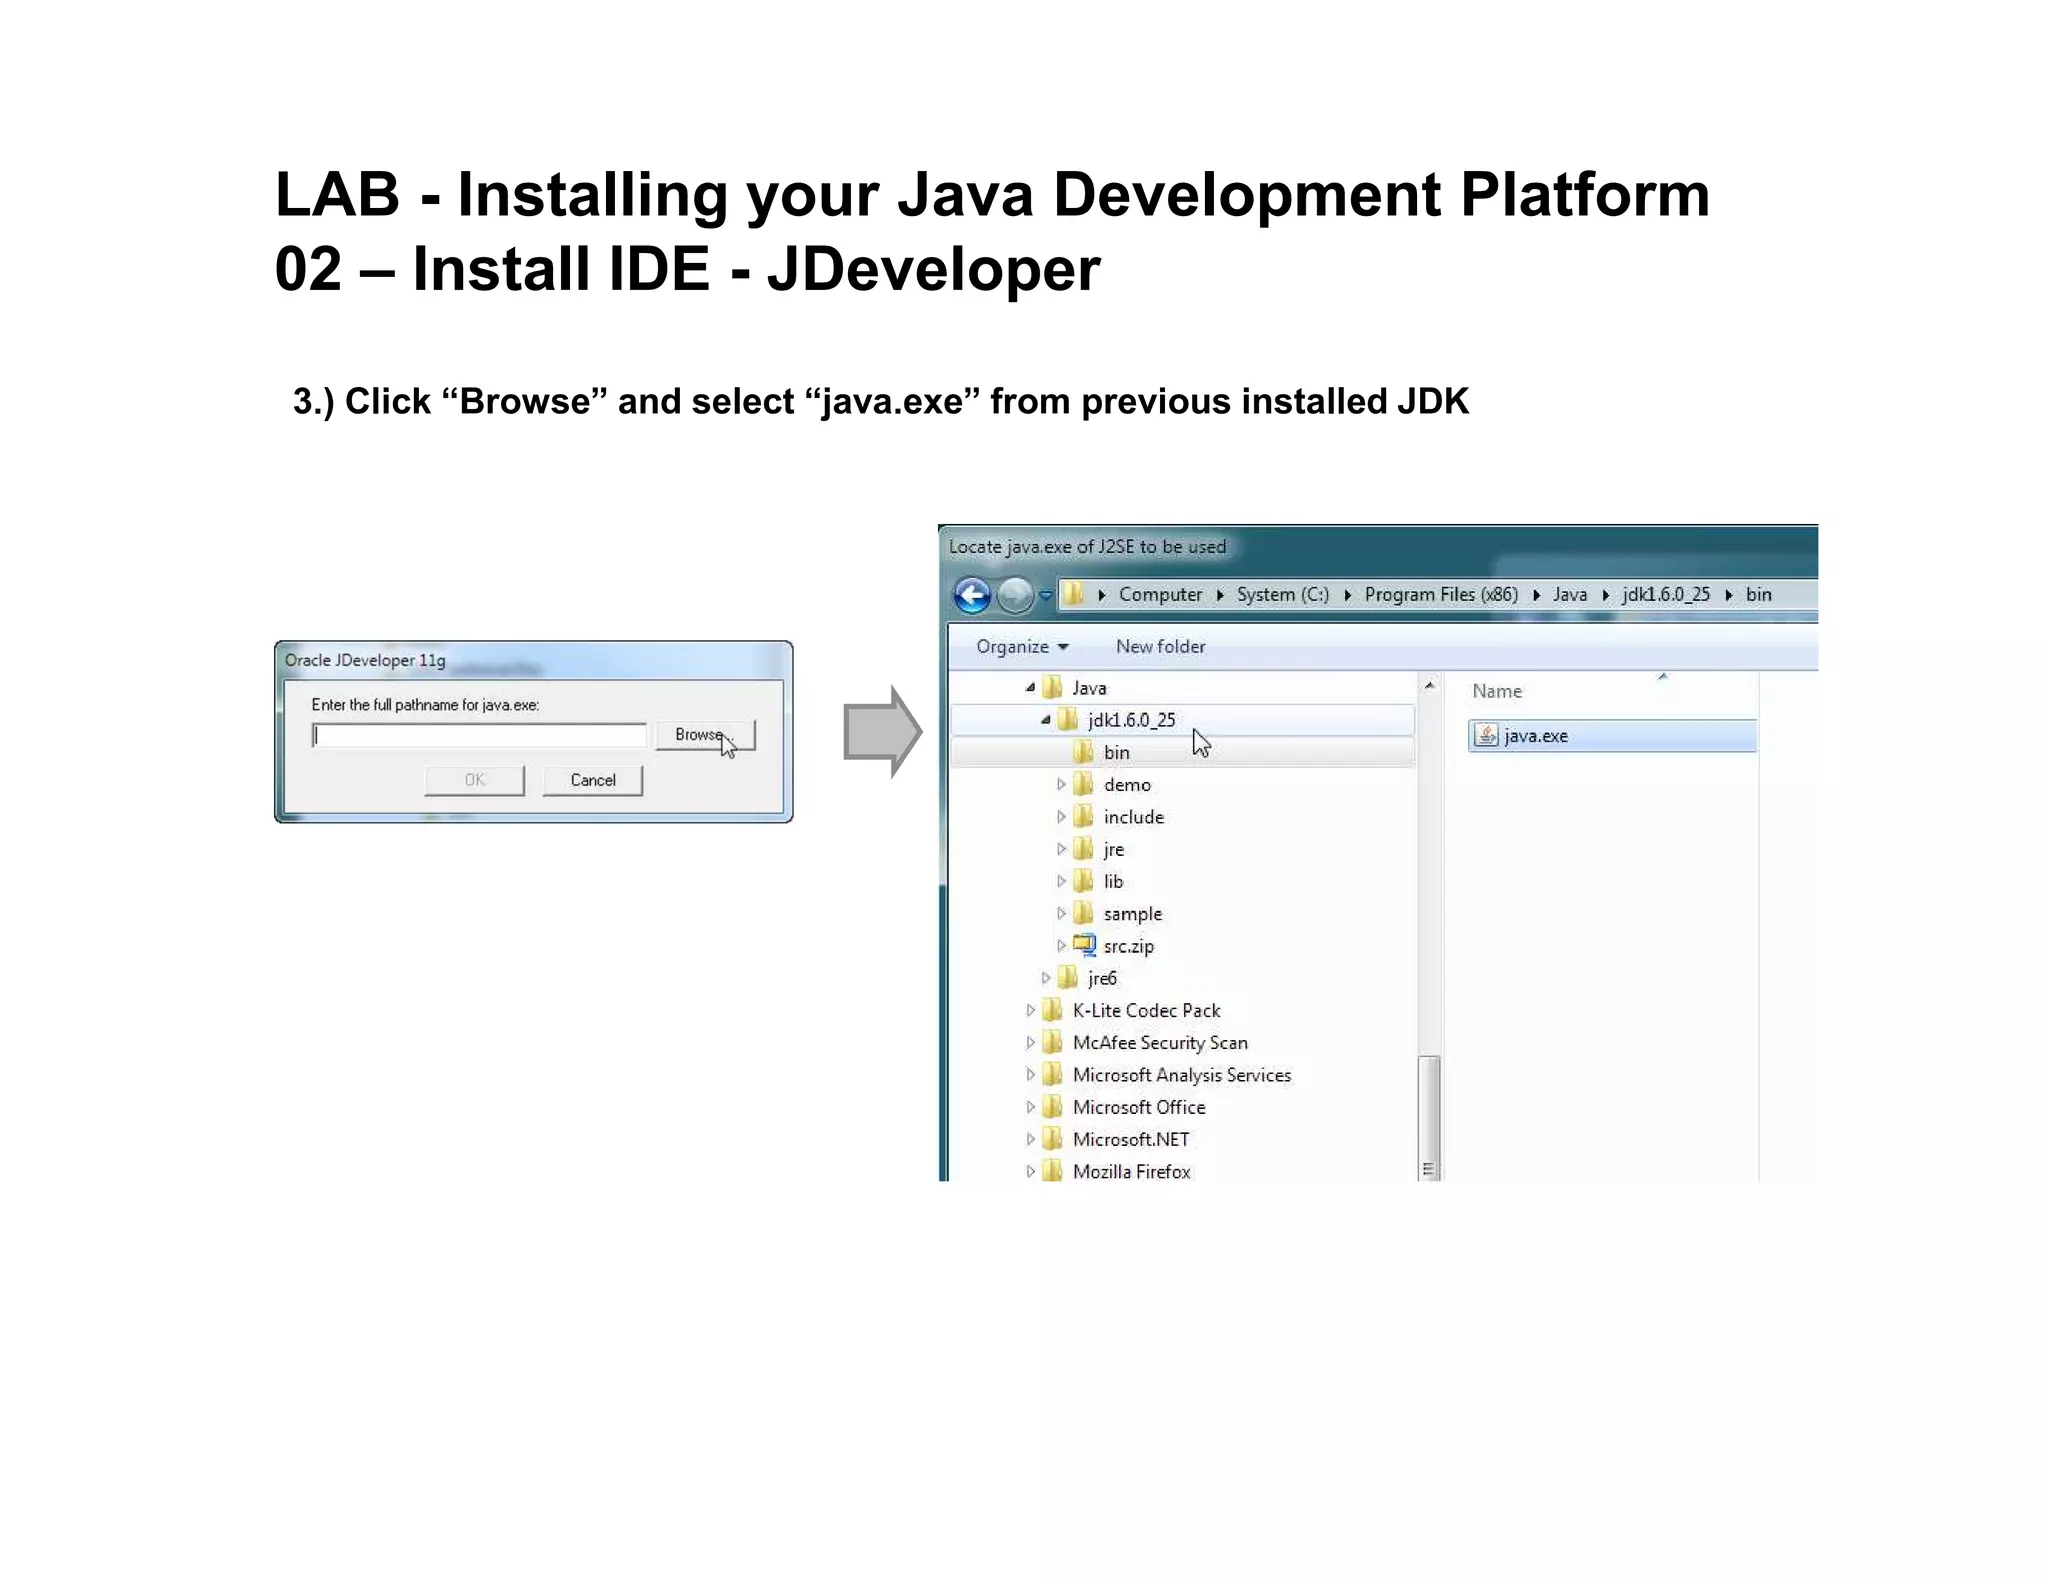Expand the K-Lite Codec Pack node
This screenshot has width=2048, height=1582.
coord(1030,1010)
